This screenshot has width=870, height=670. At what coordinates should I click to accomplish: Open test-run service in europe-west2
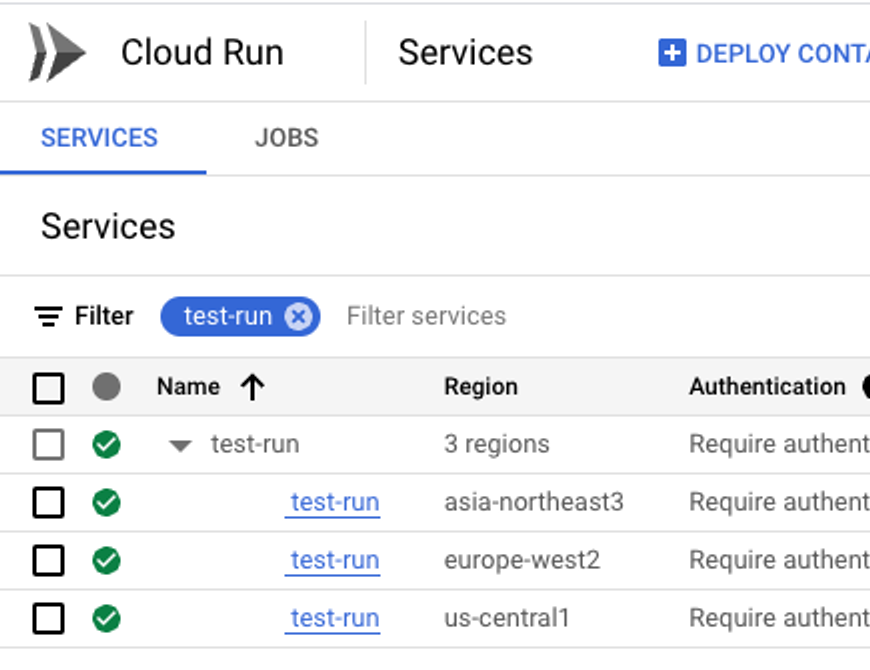335,560
